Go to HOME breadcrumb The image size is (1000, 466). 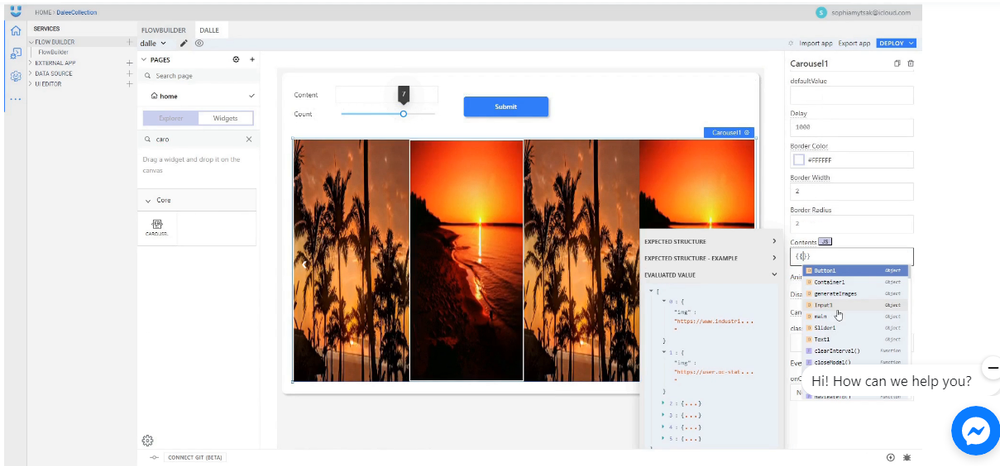click(x=43, y=12)
